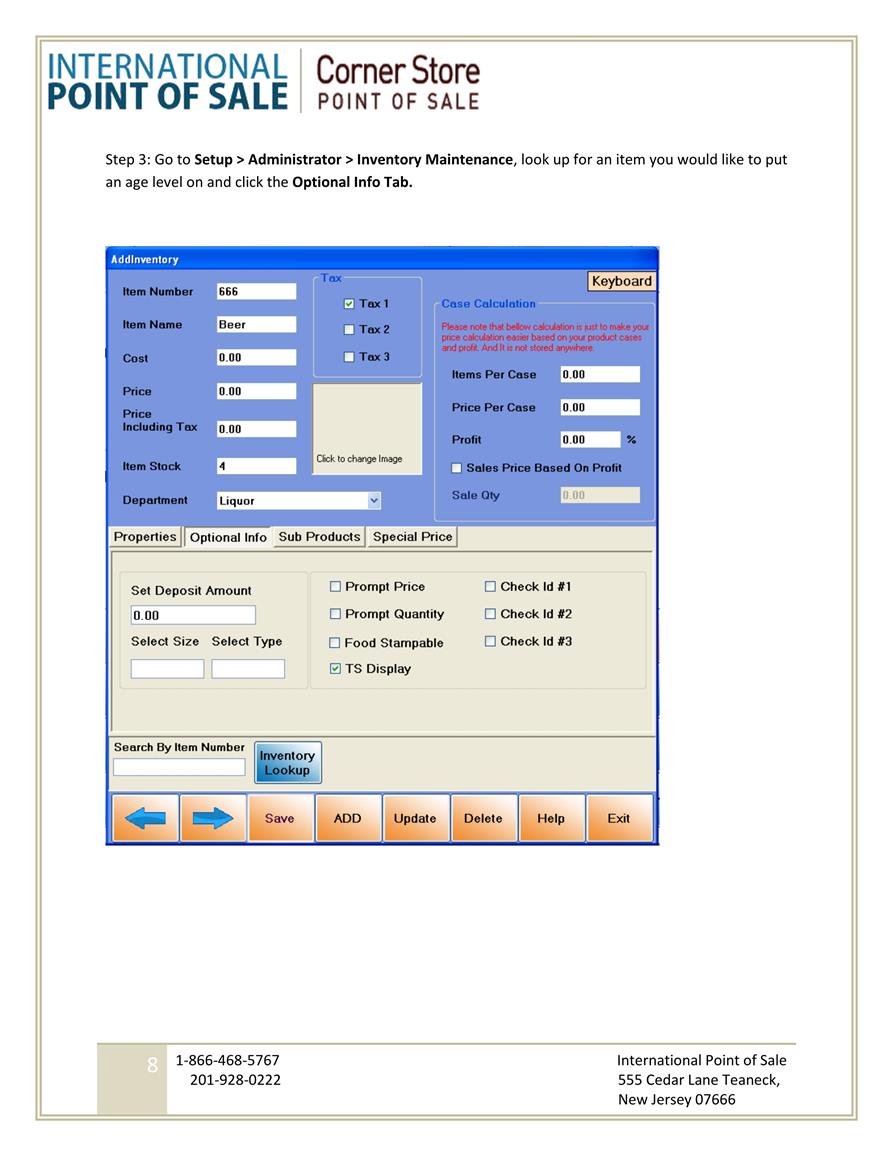This screenshot has height=1155, width=892.
Task: Check the Tax 2 box
Action: tap(349, 330)
